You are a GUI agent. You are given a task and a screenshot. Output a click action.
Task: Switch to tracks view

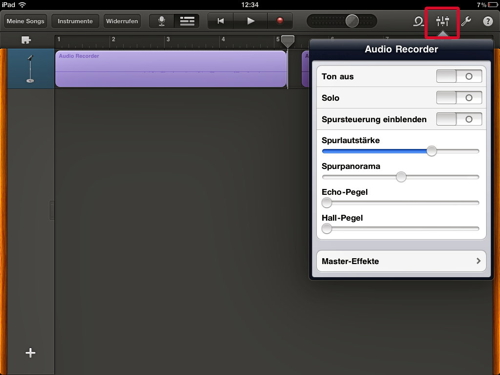tap(187, 21)
